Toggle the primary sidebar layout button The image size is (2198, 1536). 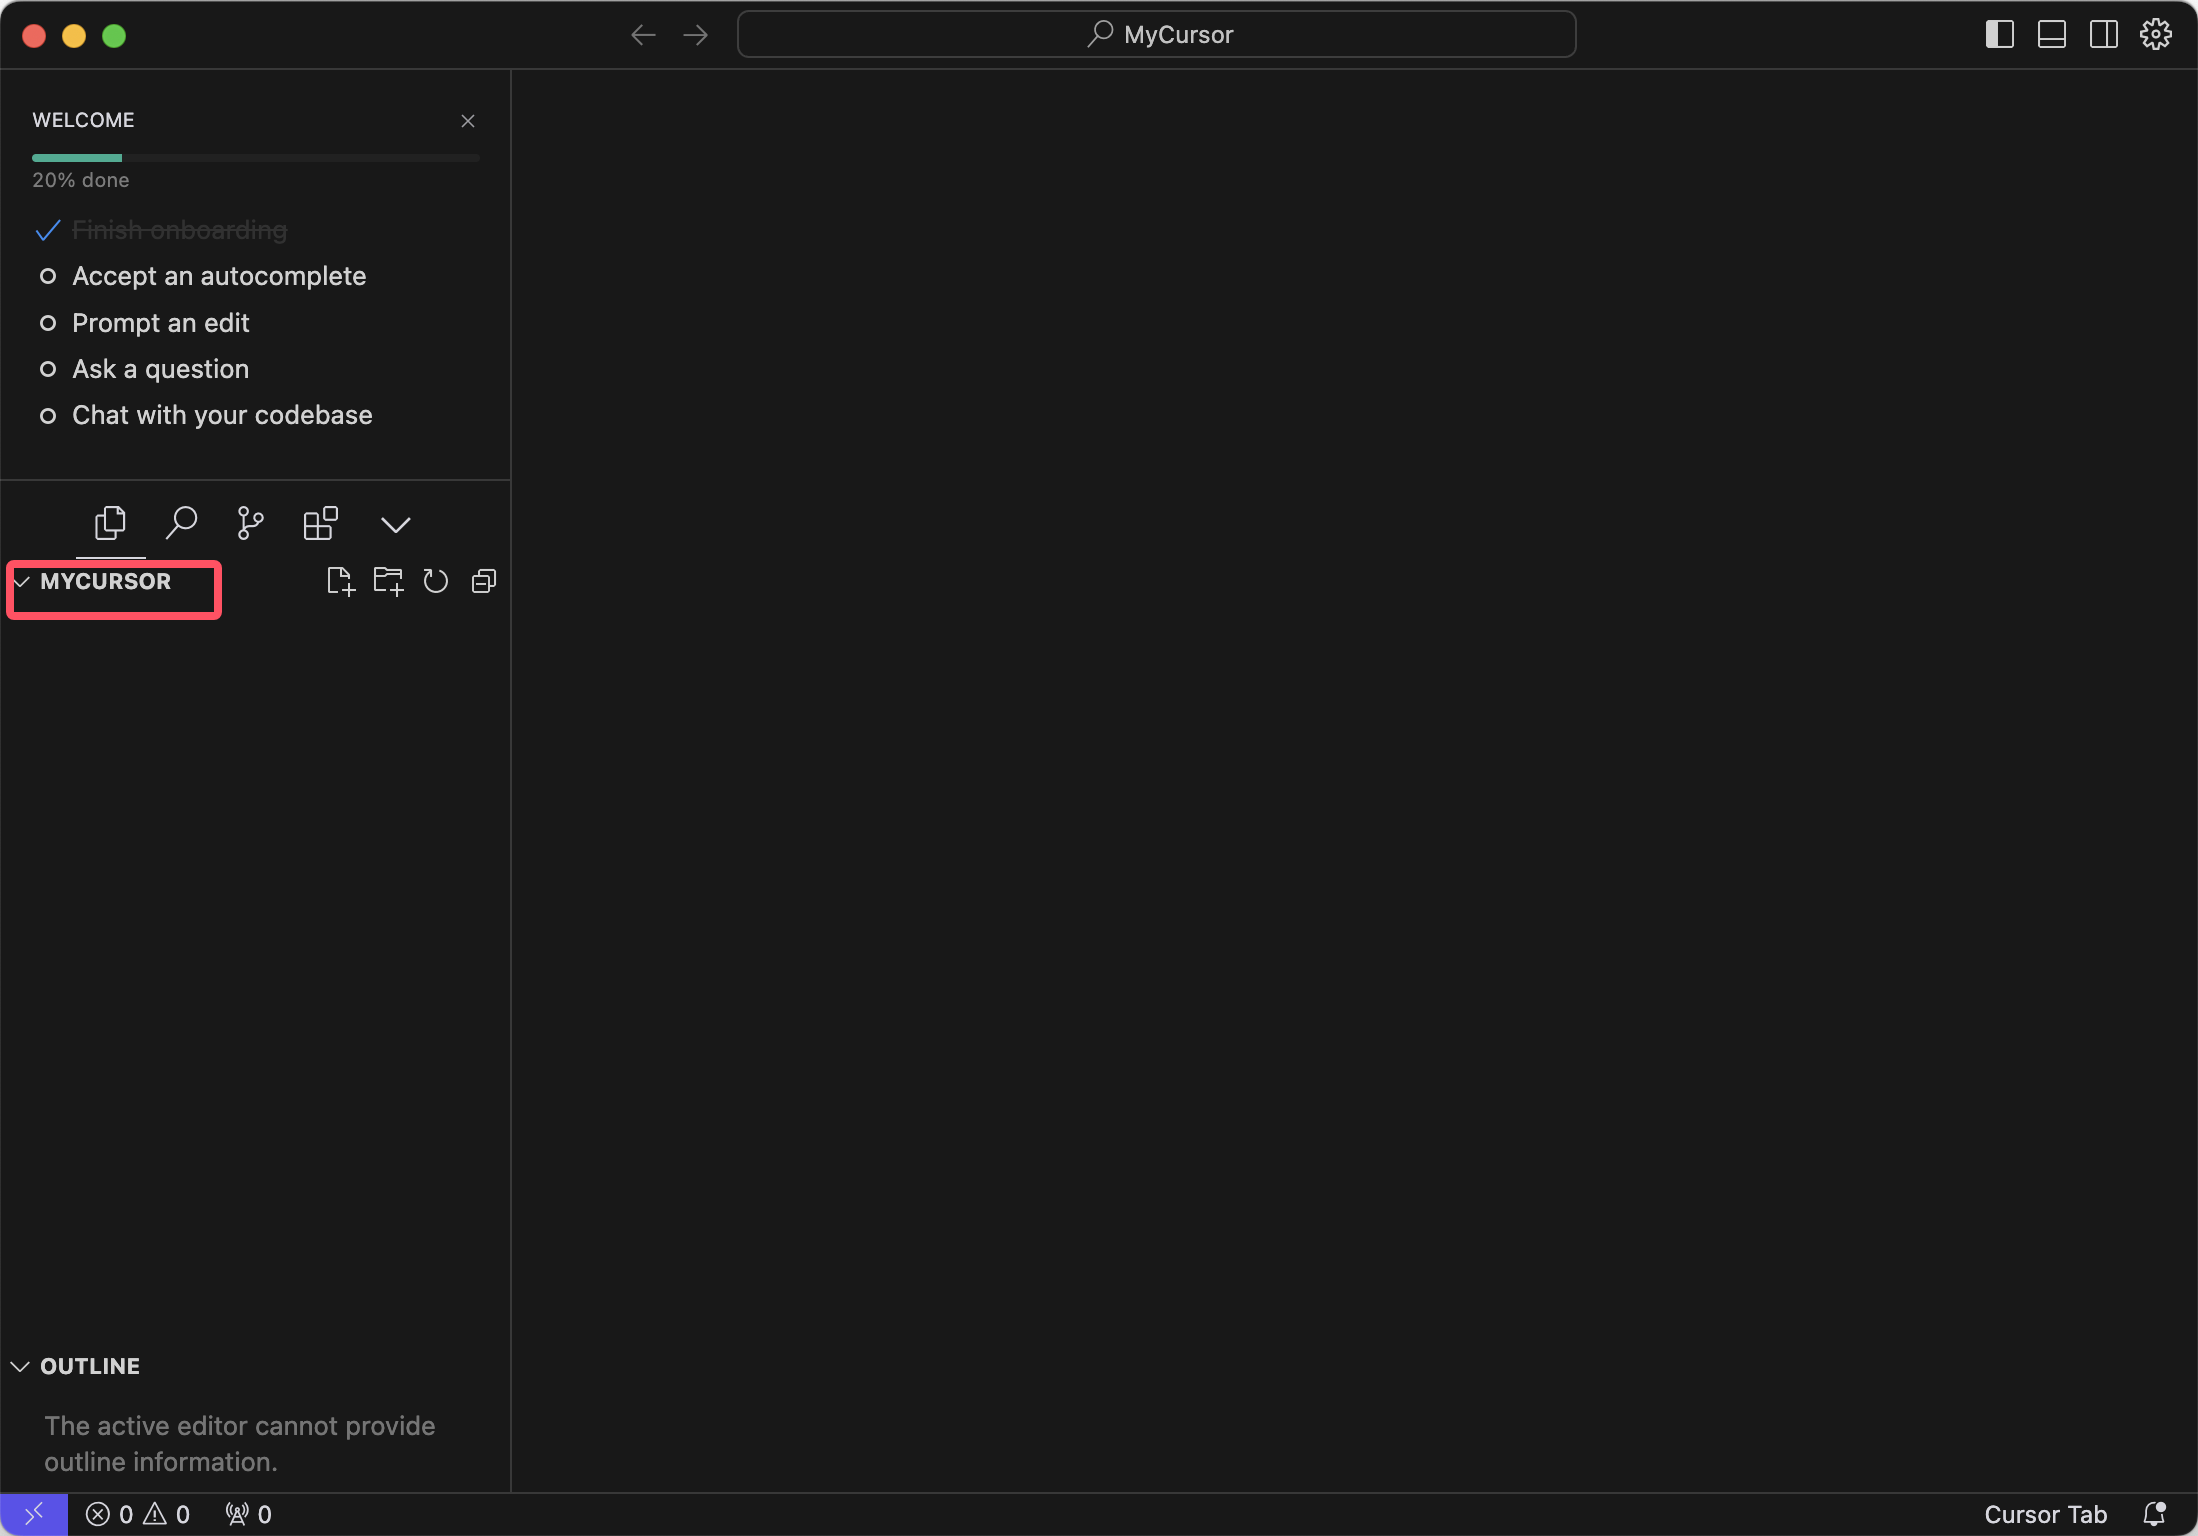(1999, 35)
